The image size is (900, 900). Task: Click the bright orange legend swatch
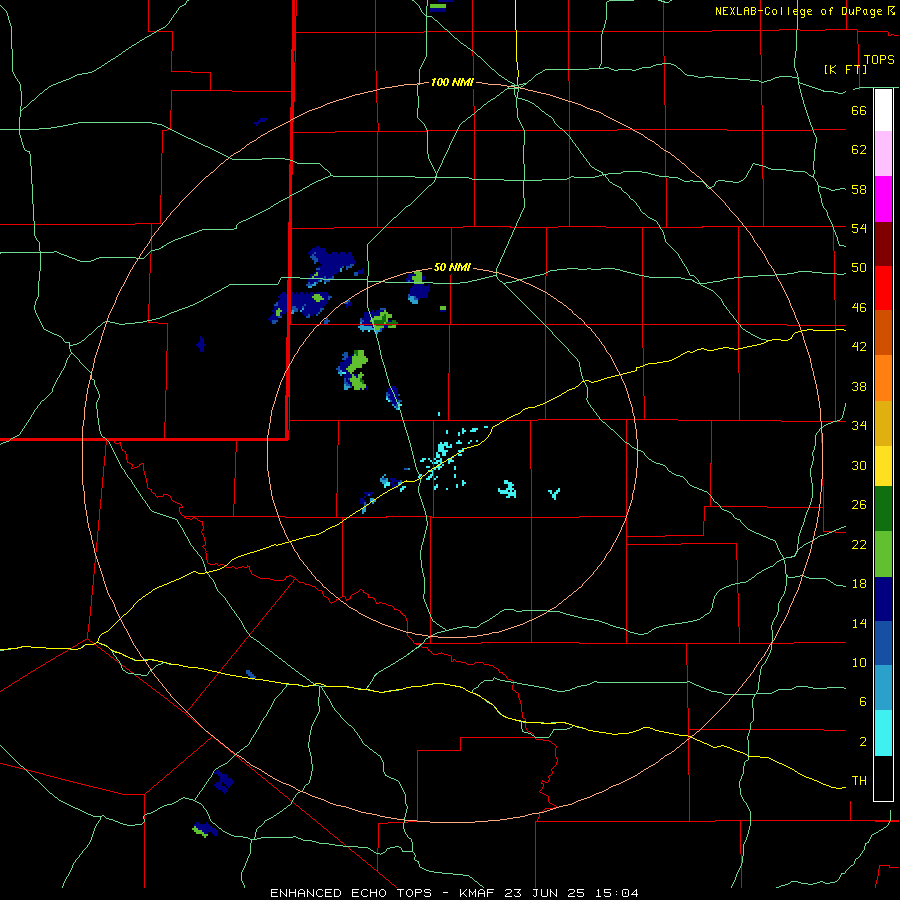tap(883, 378)
